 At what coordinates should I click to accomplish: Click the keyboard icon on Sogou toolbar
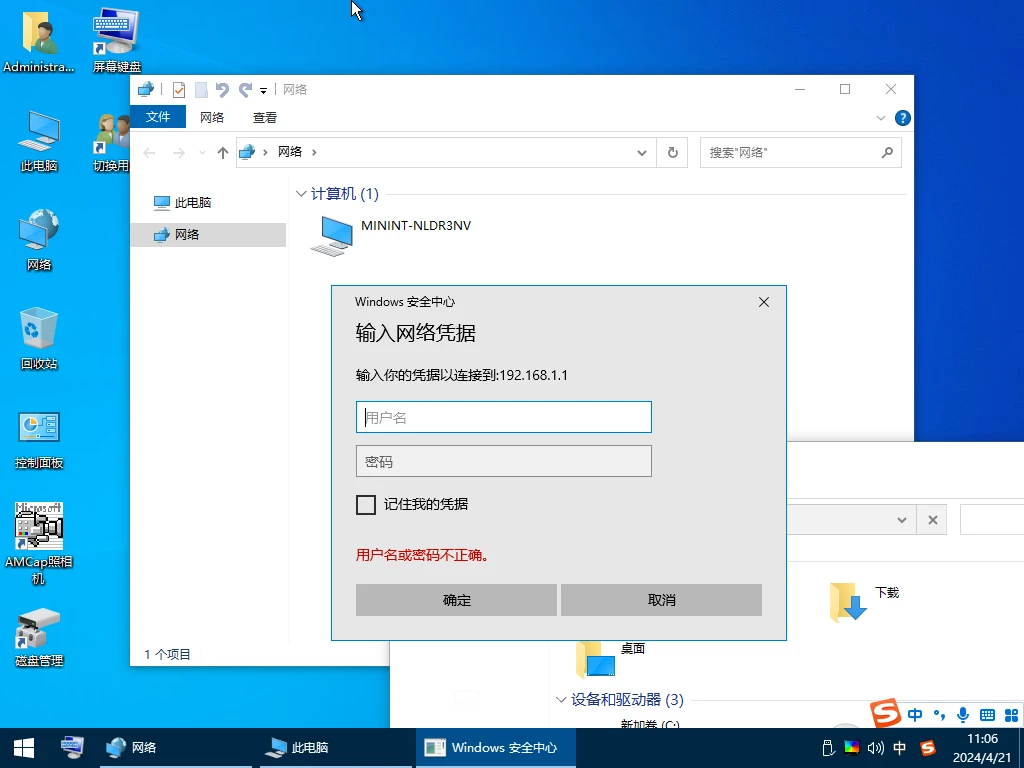pos(987,715)
